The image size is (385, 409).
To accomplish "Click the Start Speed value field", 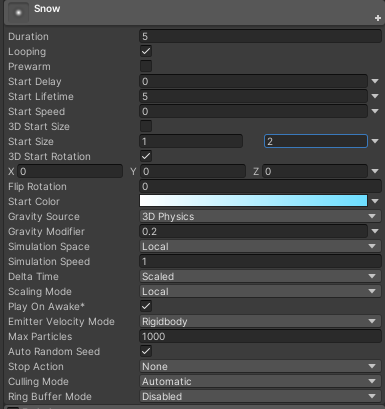I will (253, 111).
